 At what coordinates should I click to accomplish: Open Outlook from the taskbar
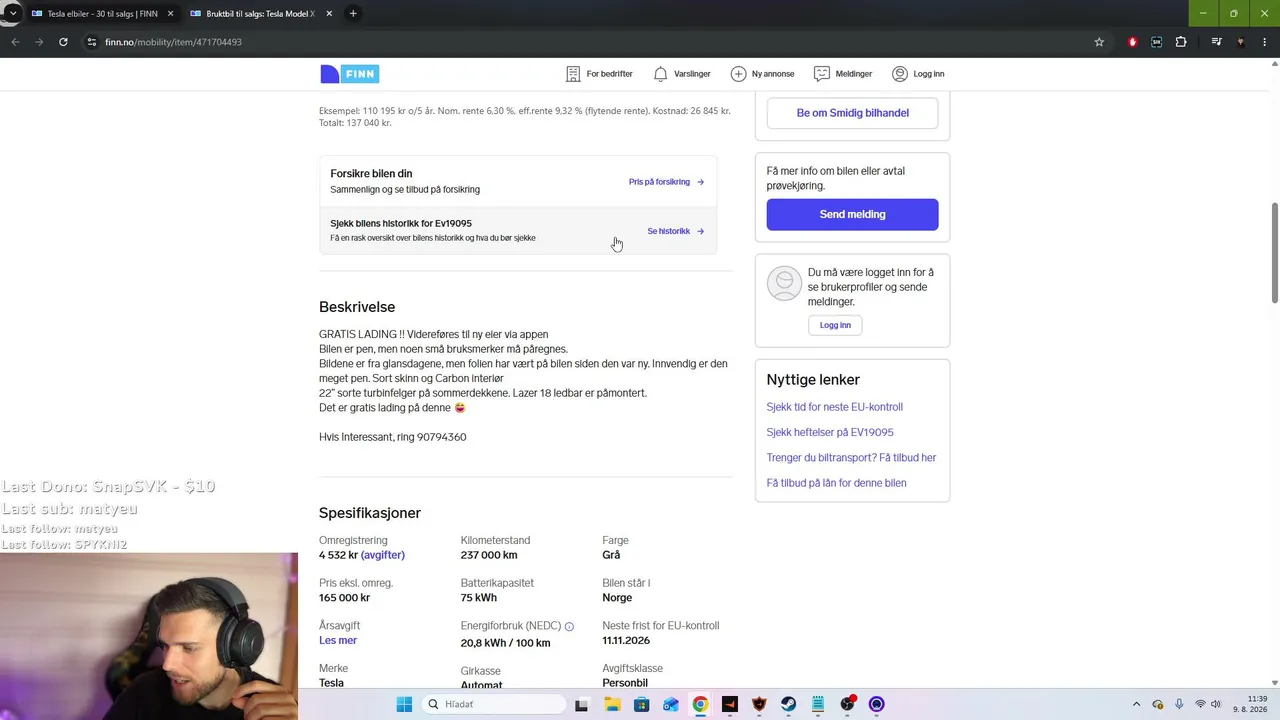(671, 704)
